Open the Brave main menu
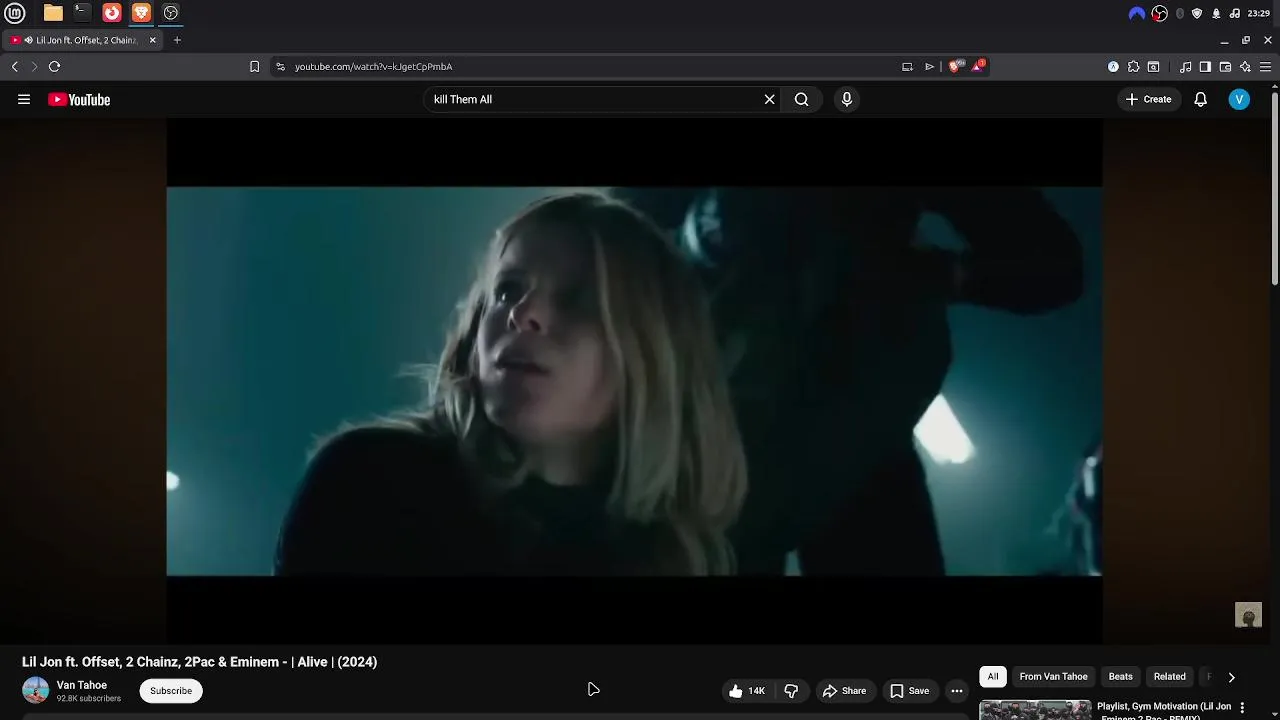The height and width of the screenshot is (720, 1280). pyautogui.click(x=1265, y=66)
